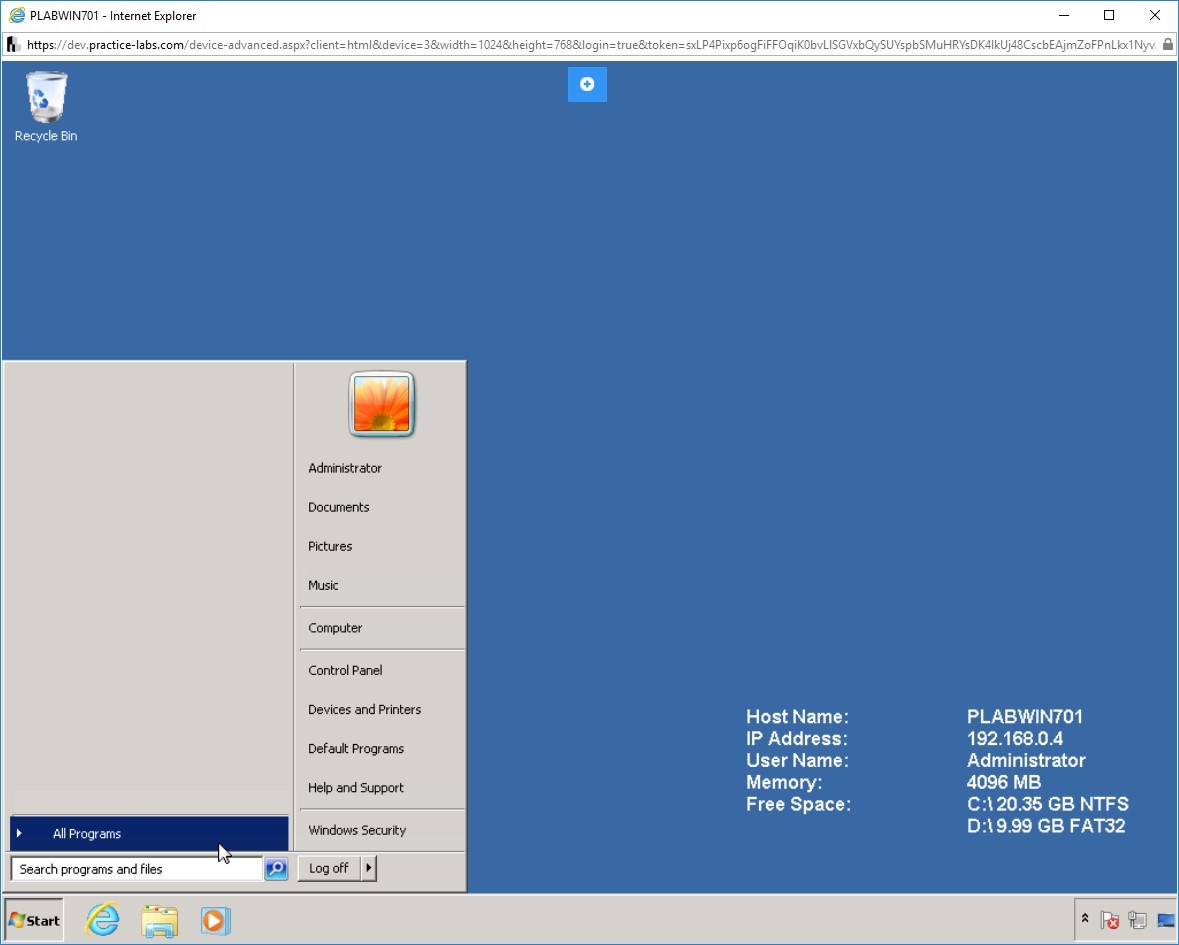Viewport: 1179px width, 945px height.
Task: Expand the arrow next to Log off
Action: click(x=368, y=868)
